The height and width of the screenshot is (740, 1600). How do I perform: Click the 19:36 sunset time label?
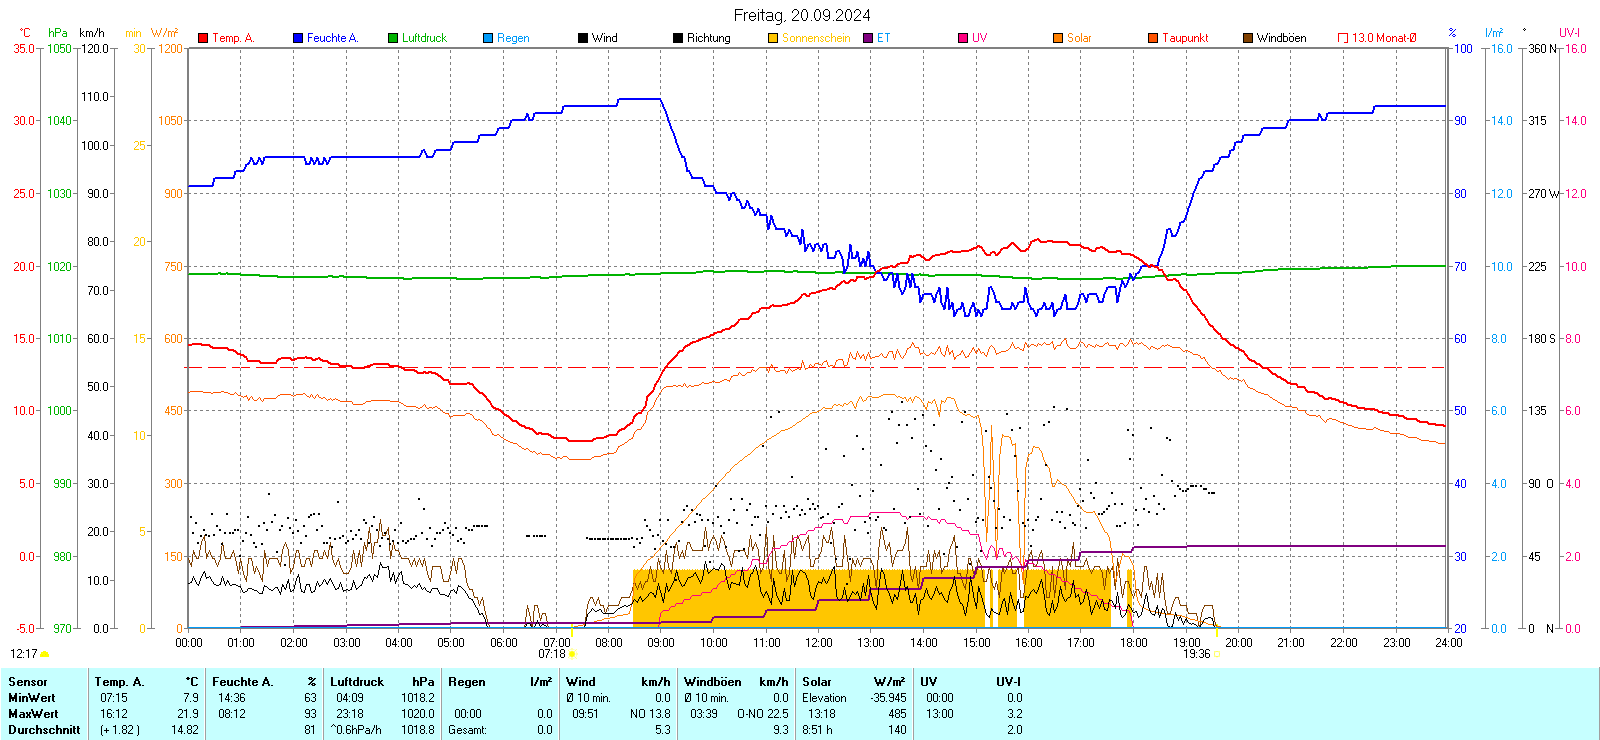click(x=1196, y=654)
